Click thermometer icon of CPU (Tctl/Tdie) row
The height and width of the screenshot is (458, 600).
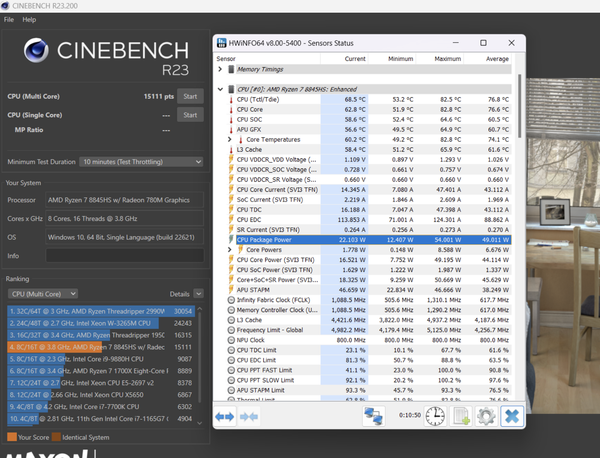pyautogui.click(x=231, y=99)
